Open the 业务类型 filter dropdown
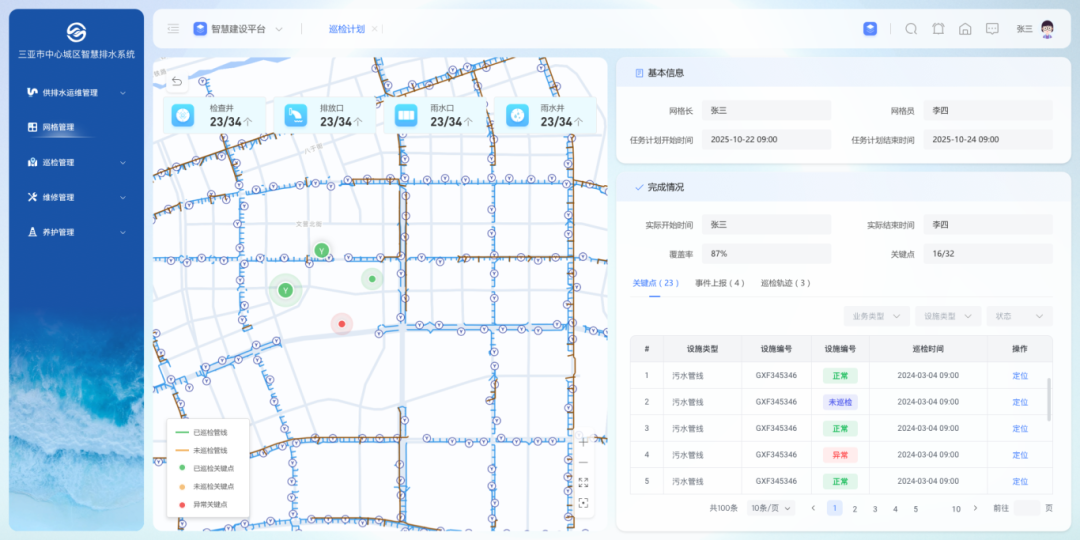 [876, 316]
